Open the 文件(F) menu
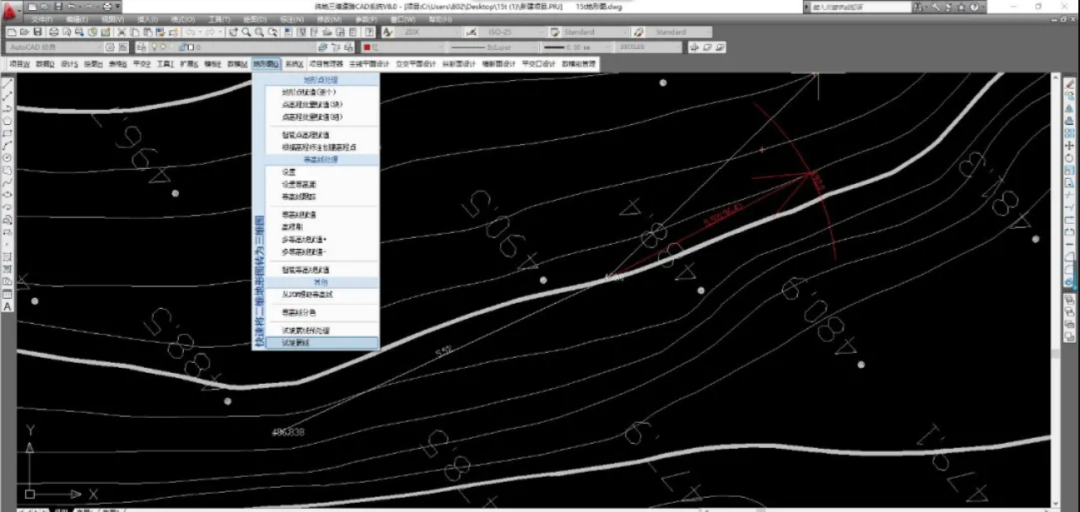This screenshot has width=1080, height=512. [x=43, y=19]
